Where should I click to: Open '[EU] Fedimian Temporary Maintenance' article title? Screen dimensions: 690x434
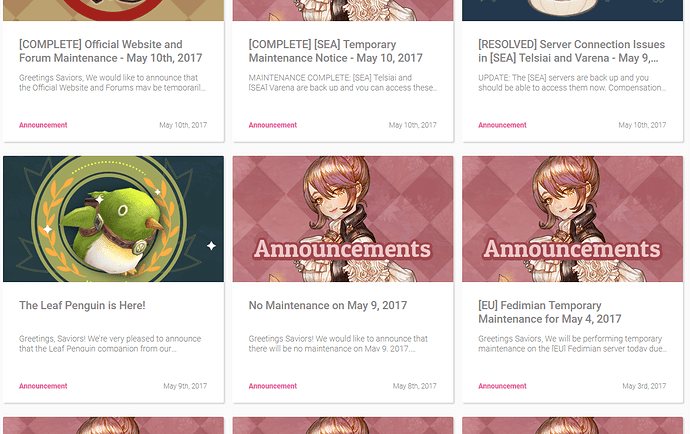click(550, 312)
